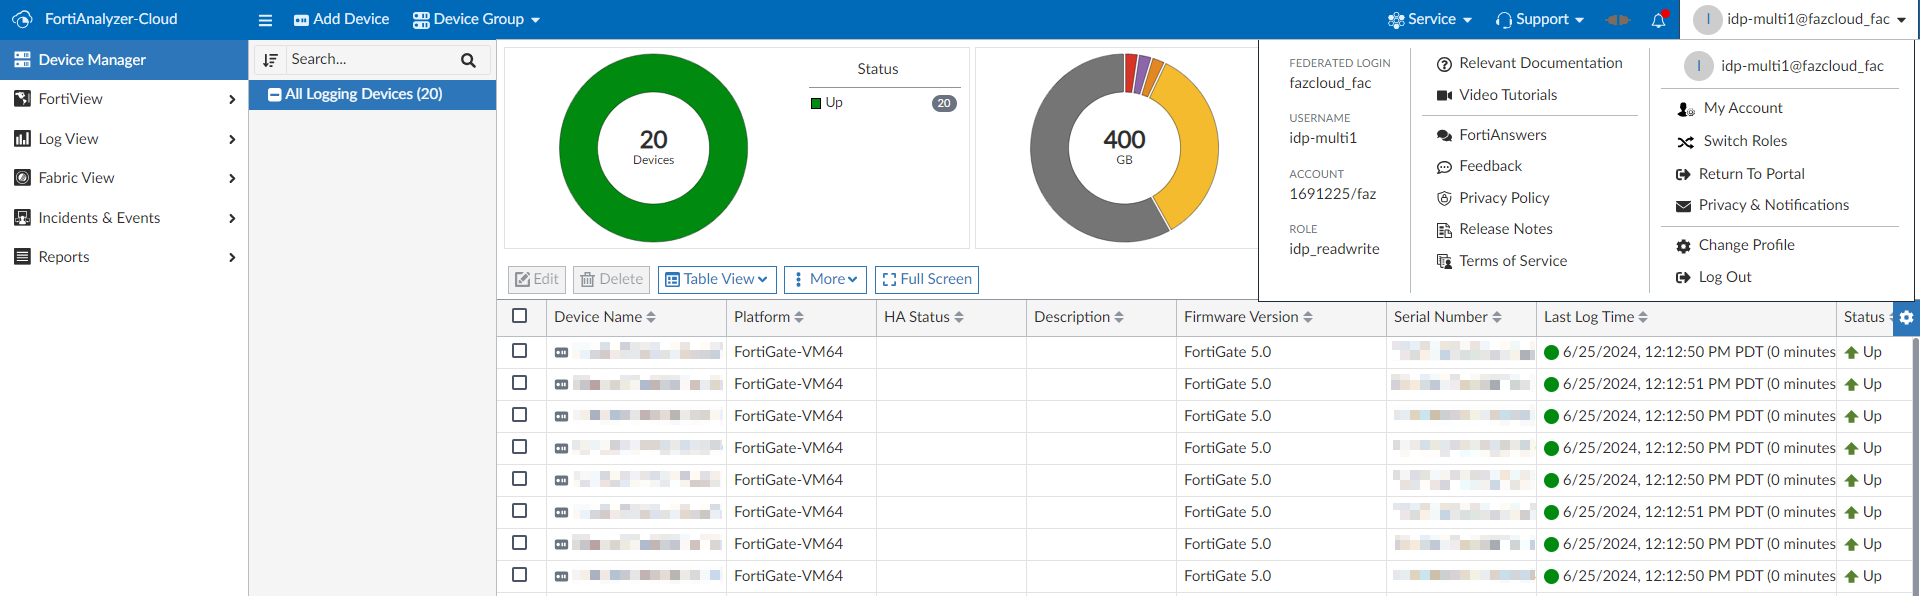Open the Release Notes link

pos(1505,229)
